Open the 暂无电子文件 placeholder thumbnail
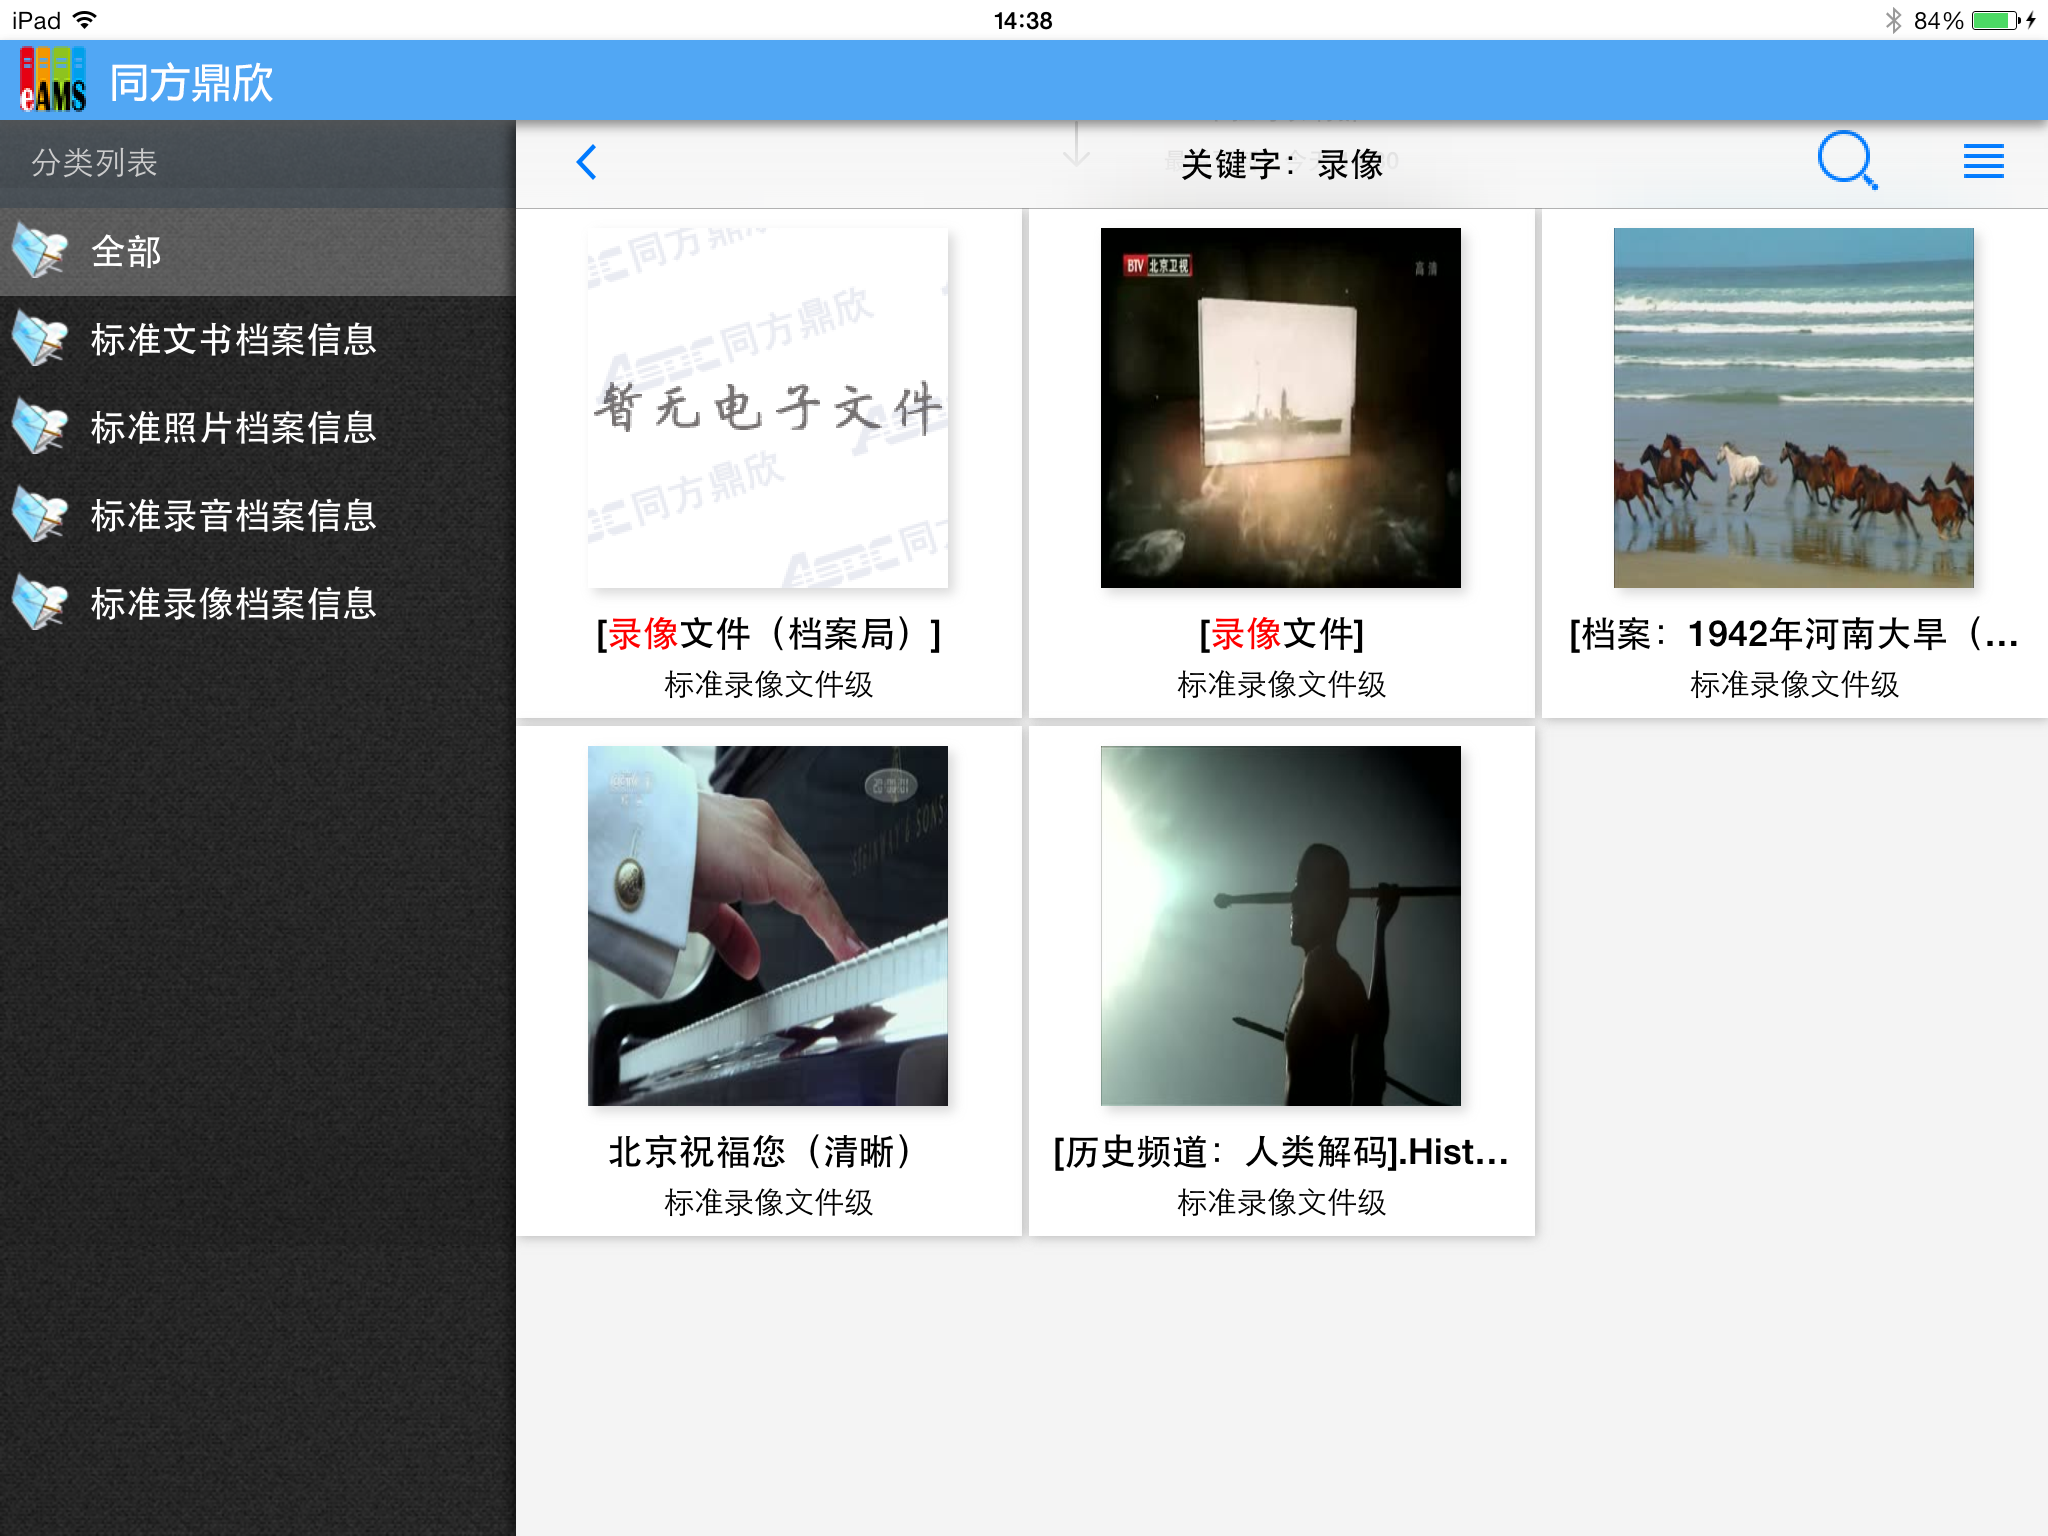Image resolution: width=2048 pixels, height=1536 pixels. (x=768, y=408)
